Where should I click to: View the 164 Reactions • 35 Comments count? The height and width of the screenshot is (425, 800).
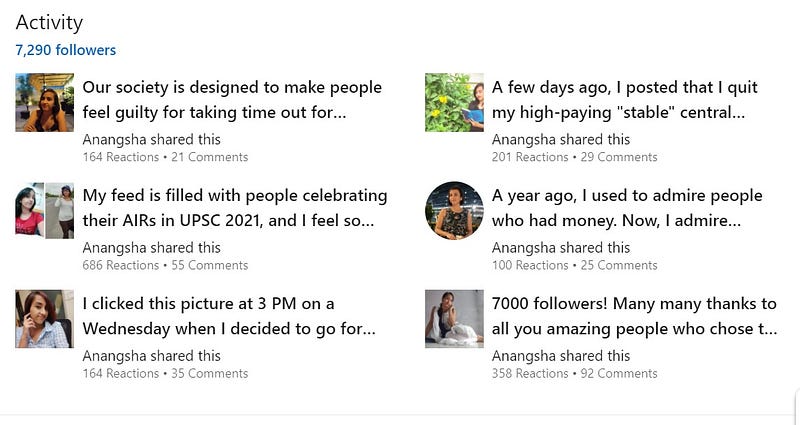click(x=165, y=374)
